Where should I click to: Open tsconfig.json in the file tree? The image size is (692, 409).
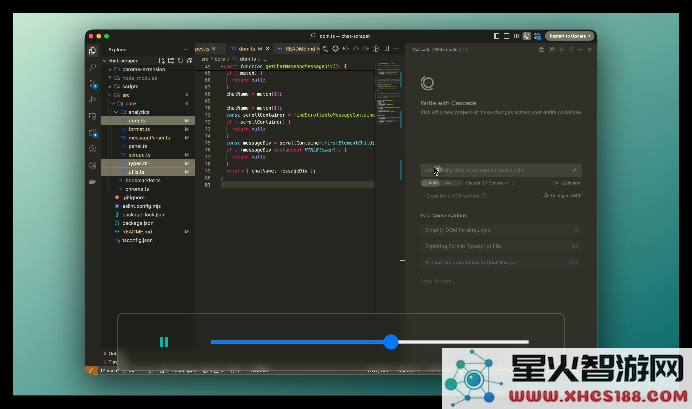(148, 240)
